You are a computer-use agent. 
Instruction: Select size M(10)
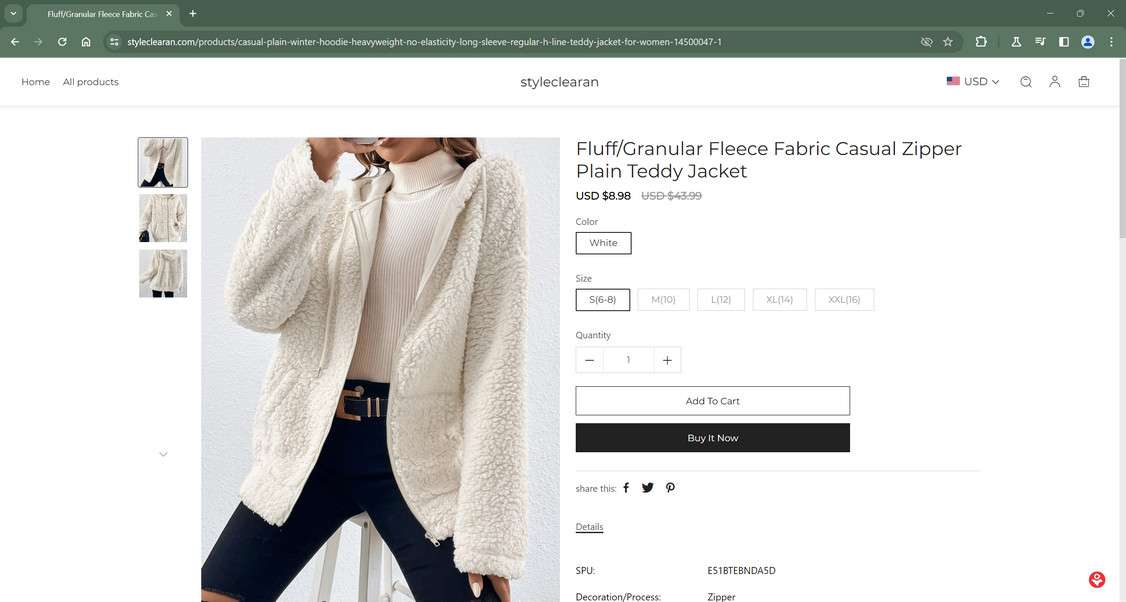(x=663, y=299)
